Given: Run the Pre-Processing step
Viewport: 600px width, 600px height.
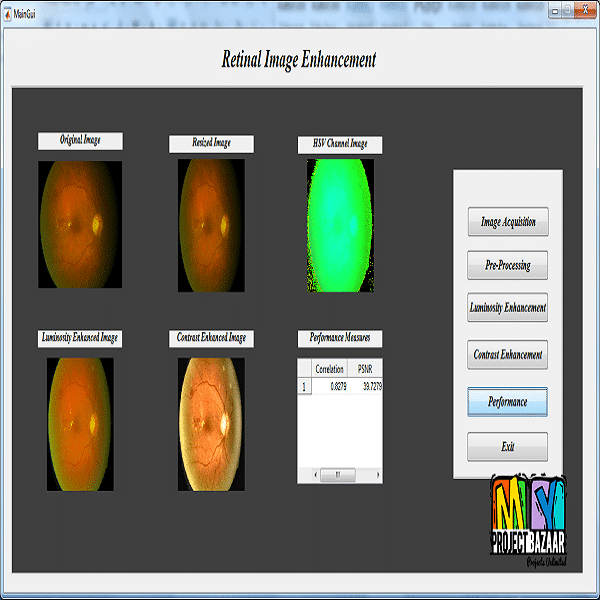Looking at the screenshot, I should [507, 266].
